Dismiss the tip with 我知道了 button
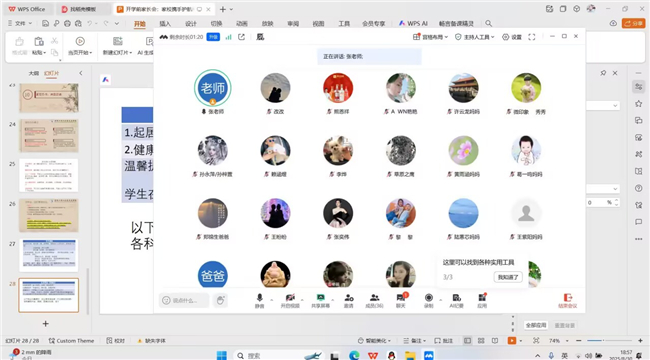 click(508, 277)
